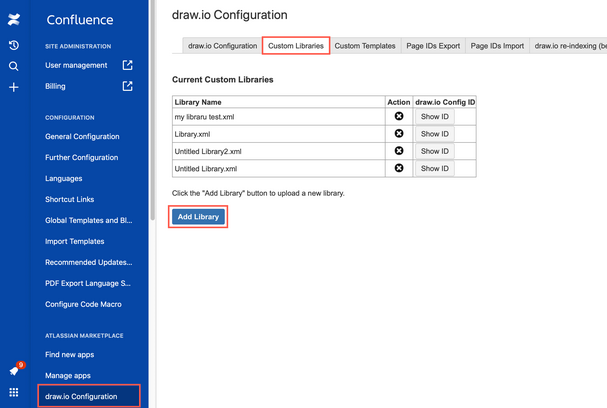The image size is (607, 408).
Task: Click the Confluence logo icon
Action: [x=14, y=19]
